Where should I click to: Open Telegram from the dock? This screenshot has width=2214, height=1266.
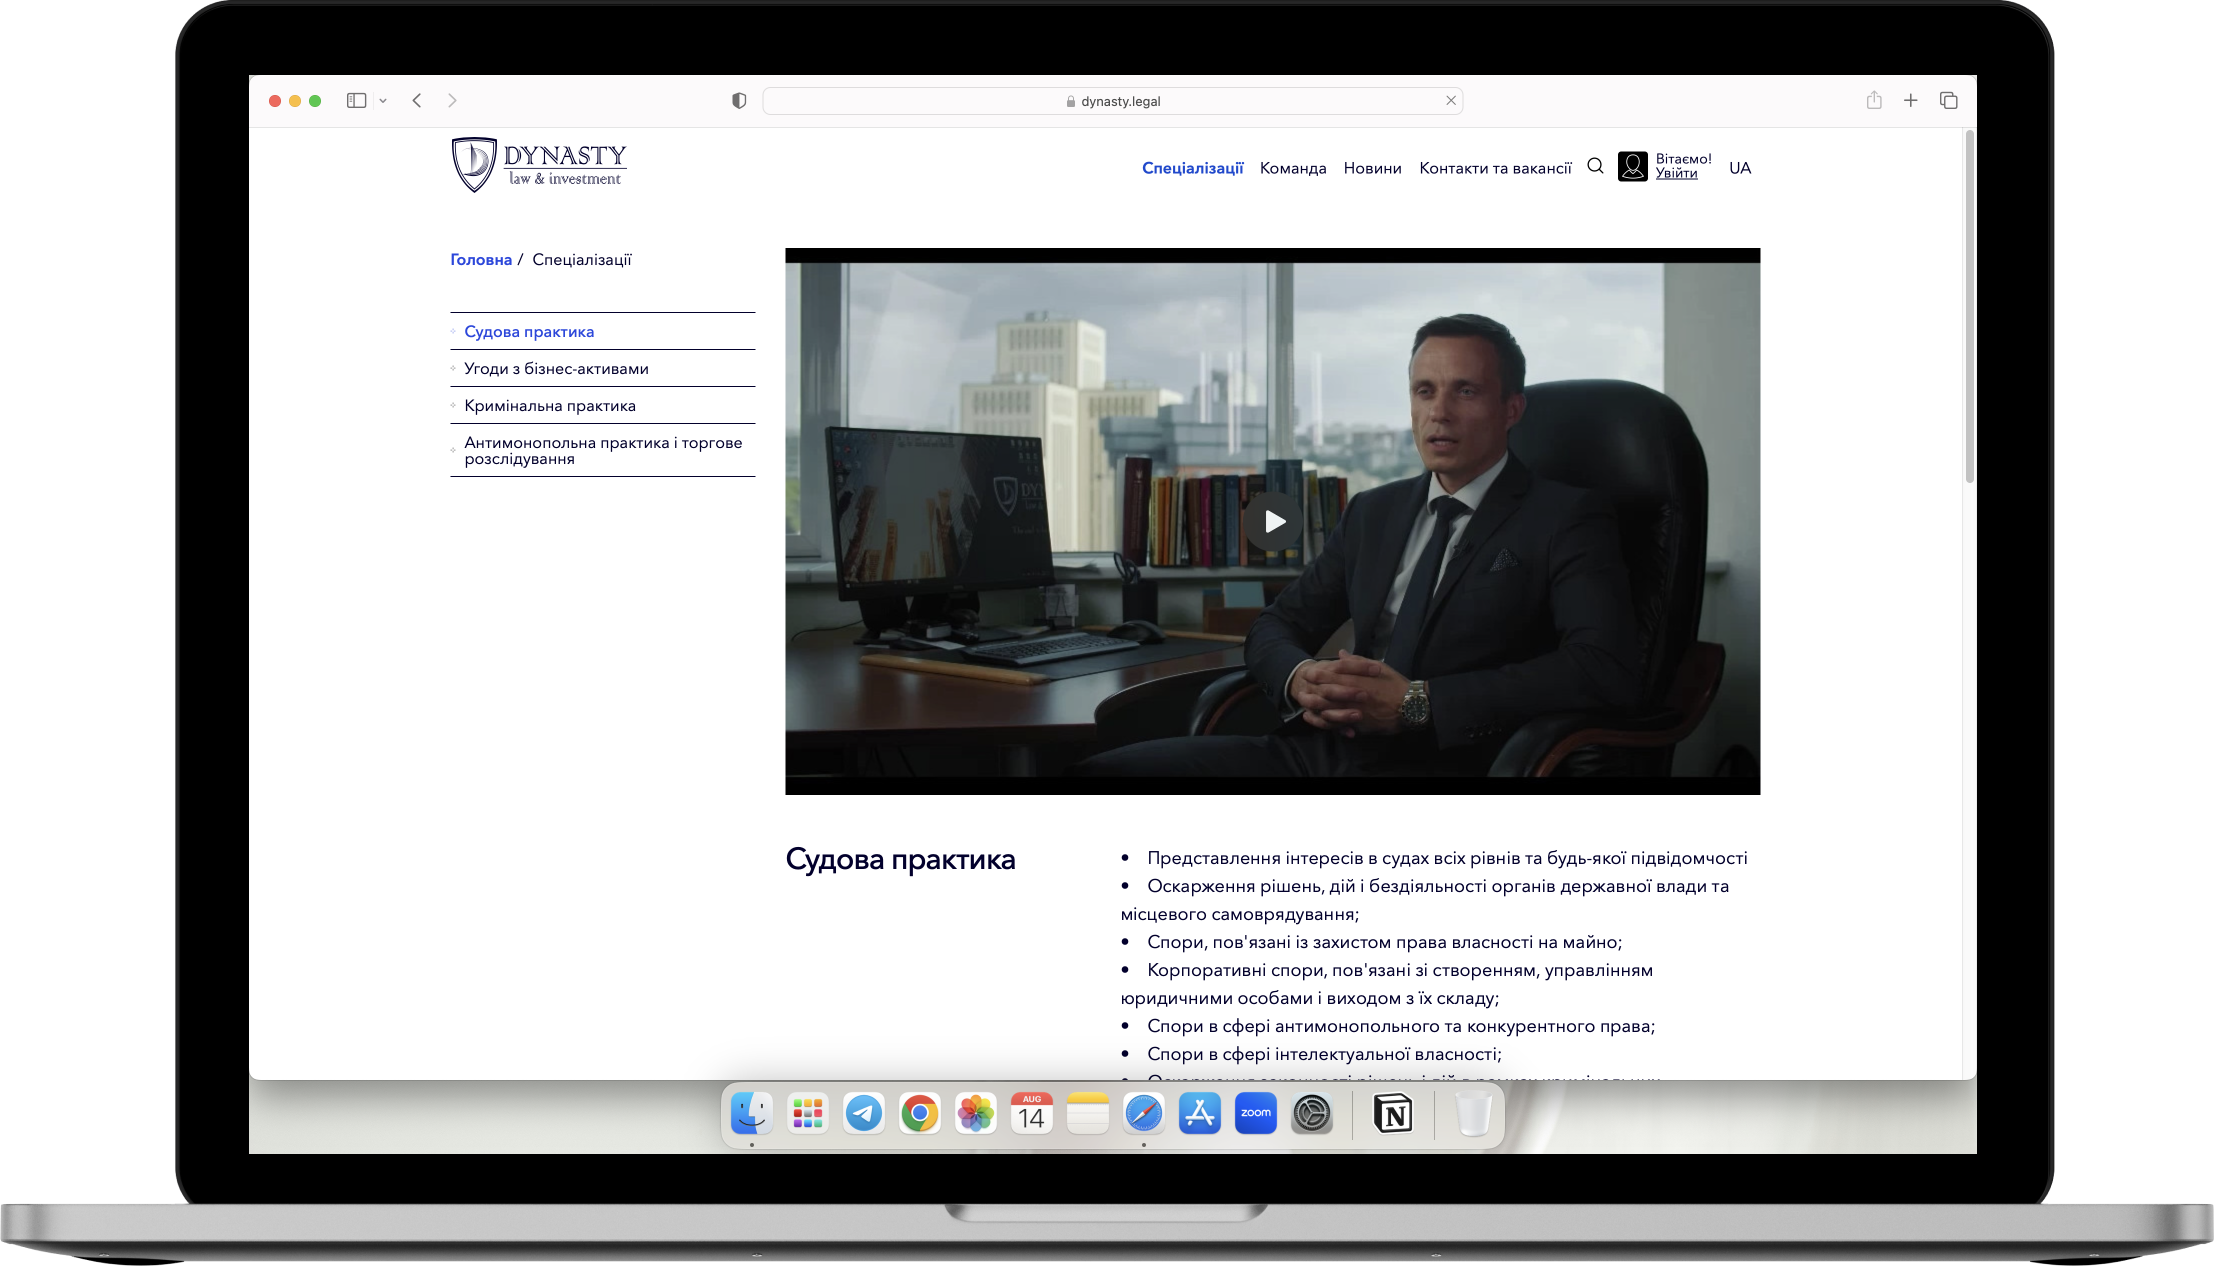click(x=863, y=1113)
